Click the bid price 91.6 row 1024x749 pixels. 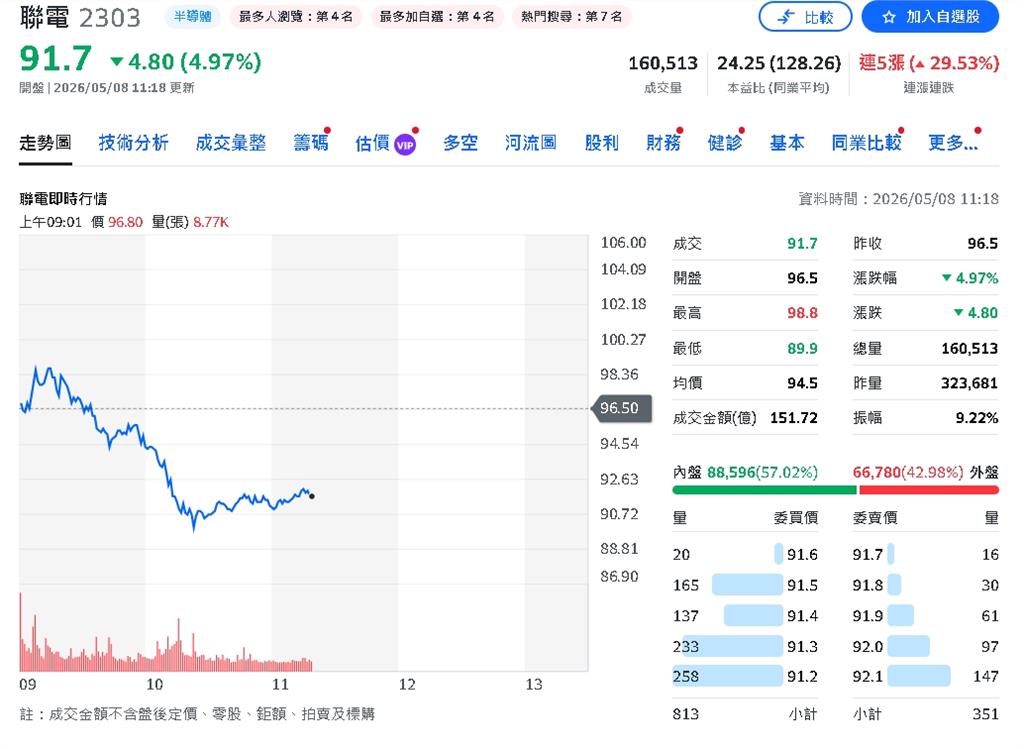(x=744, y=554)
